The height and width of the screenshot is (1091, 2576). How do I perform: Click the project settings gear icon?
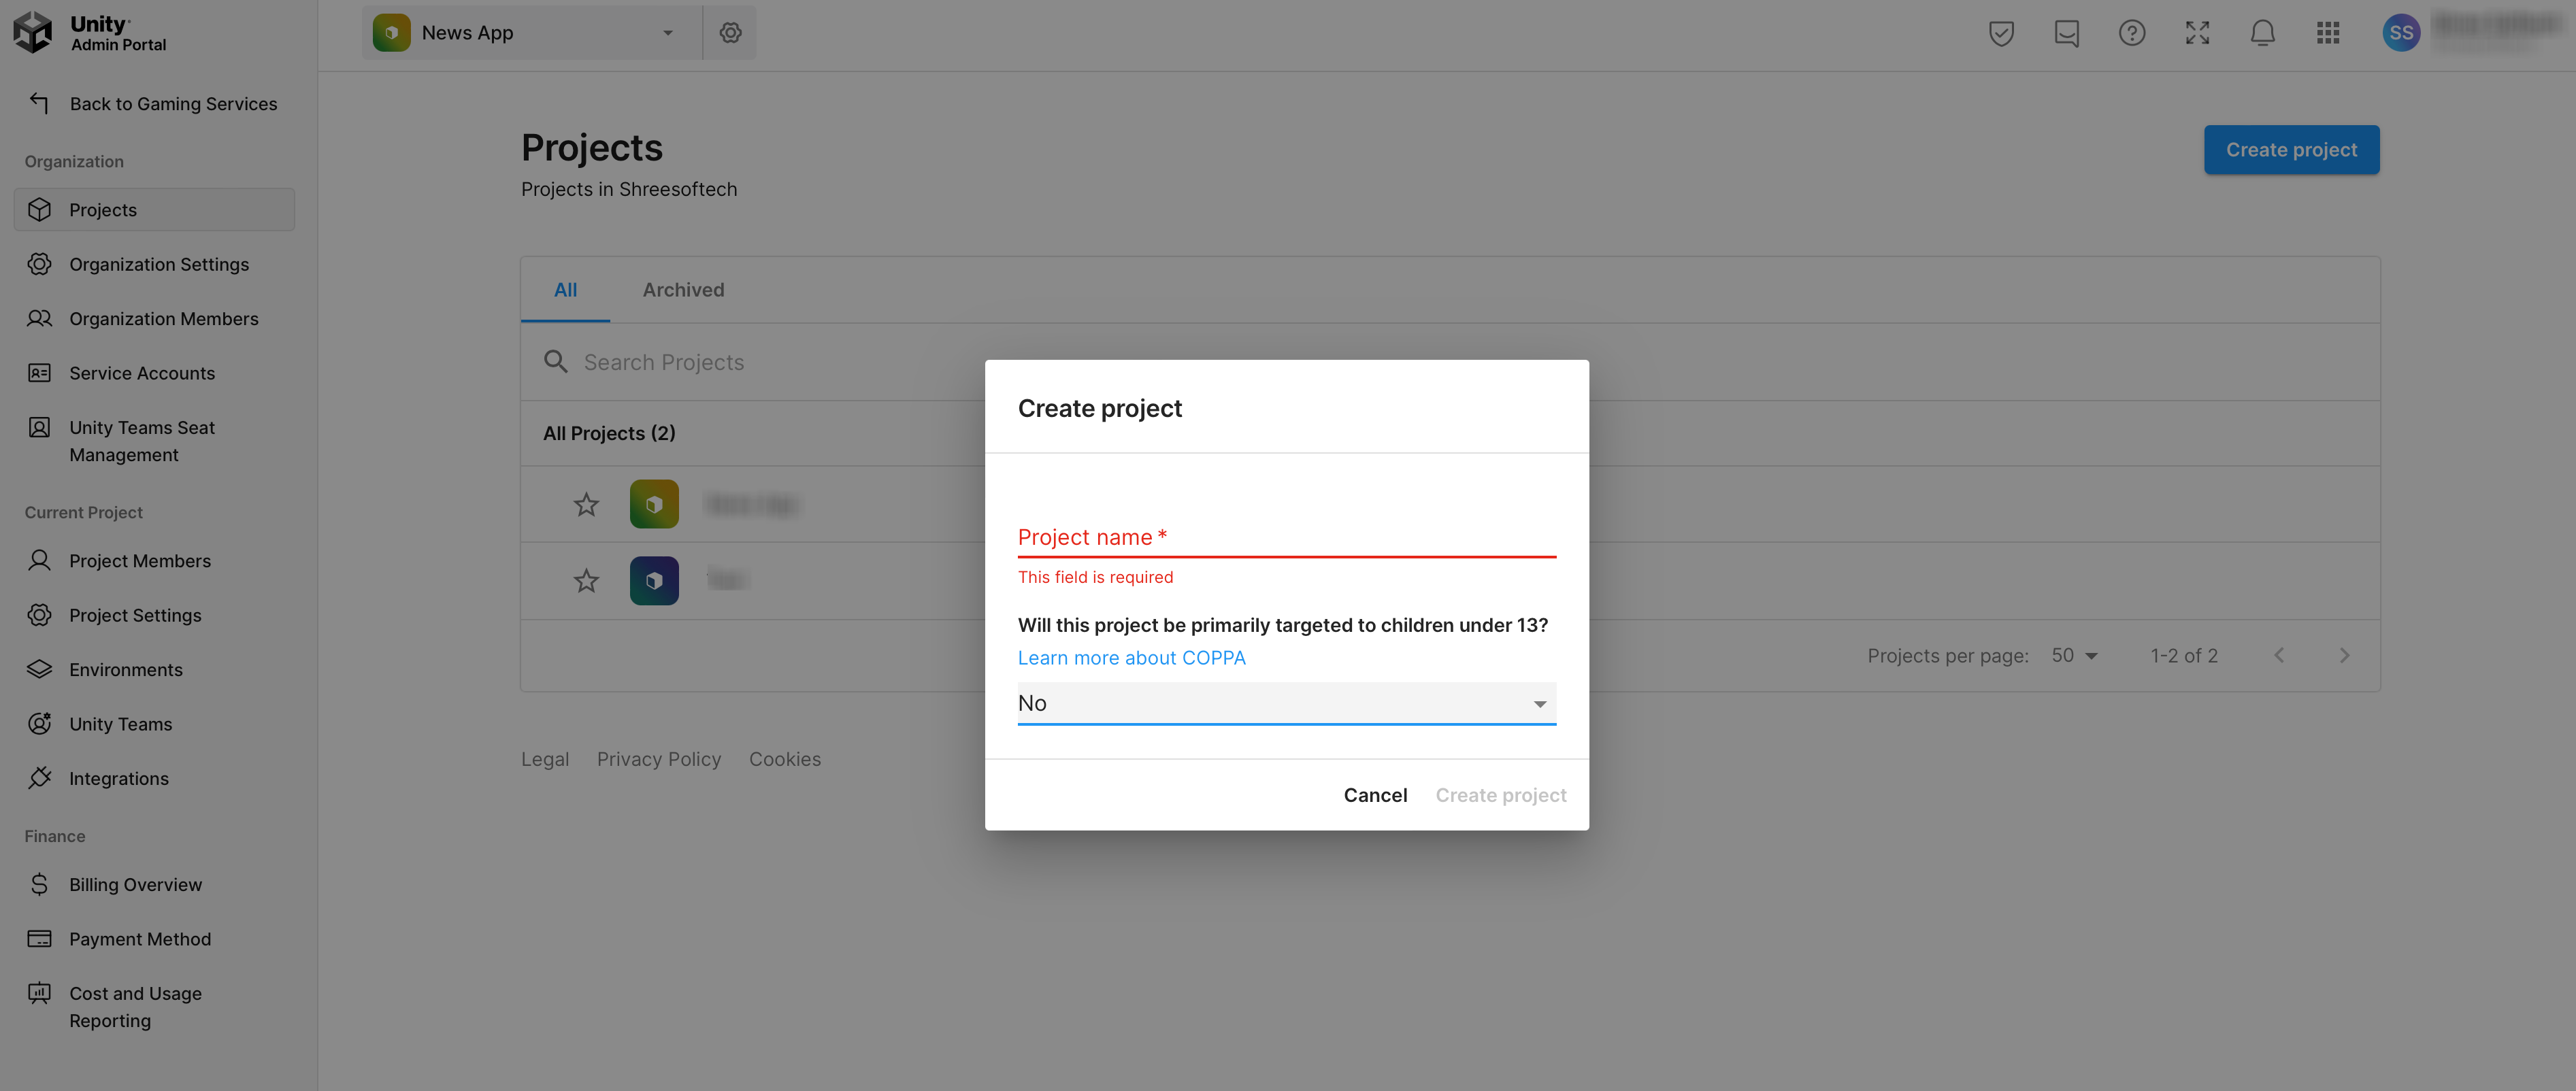[730, 33]
